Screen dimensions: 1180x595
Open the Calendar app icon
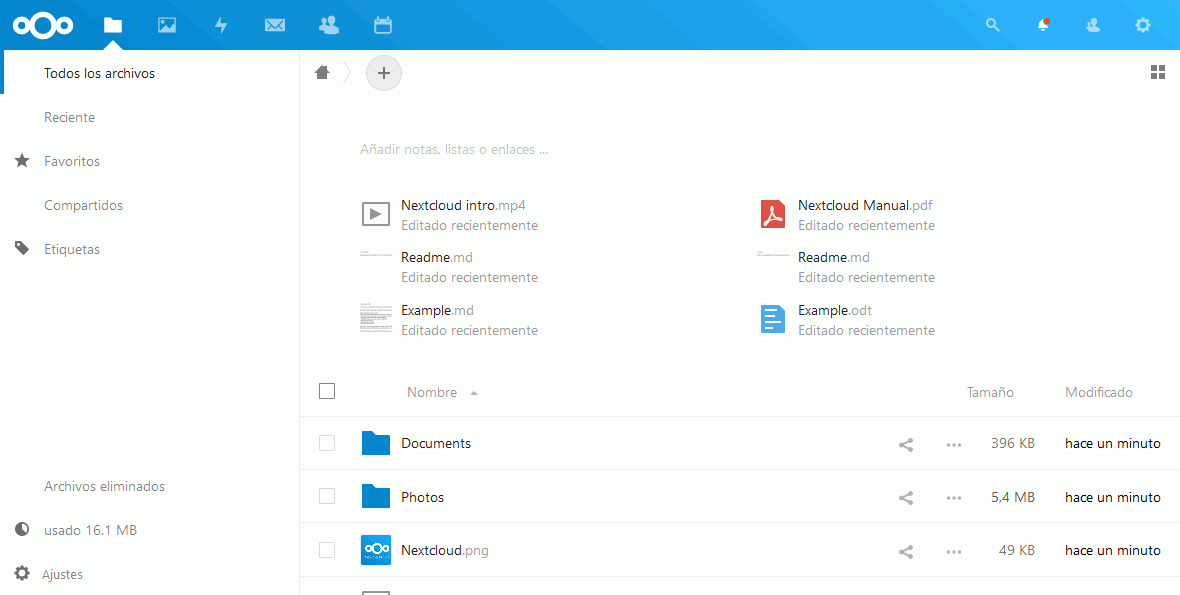pyautogui.click(x=382, y=25)
